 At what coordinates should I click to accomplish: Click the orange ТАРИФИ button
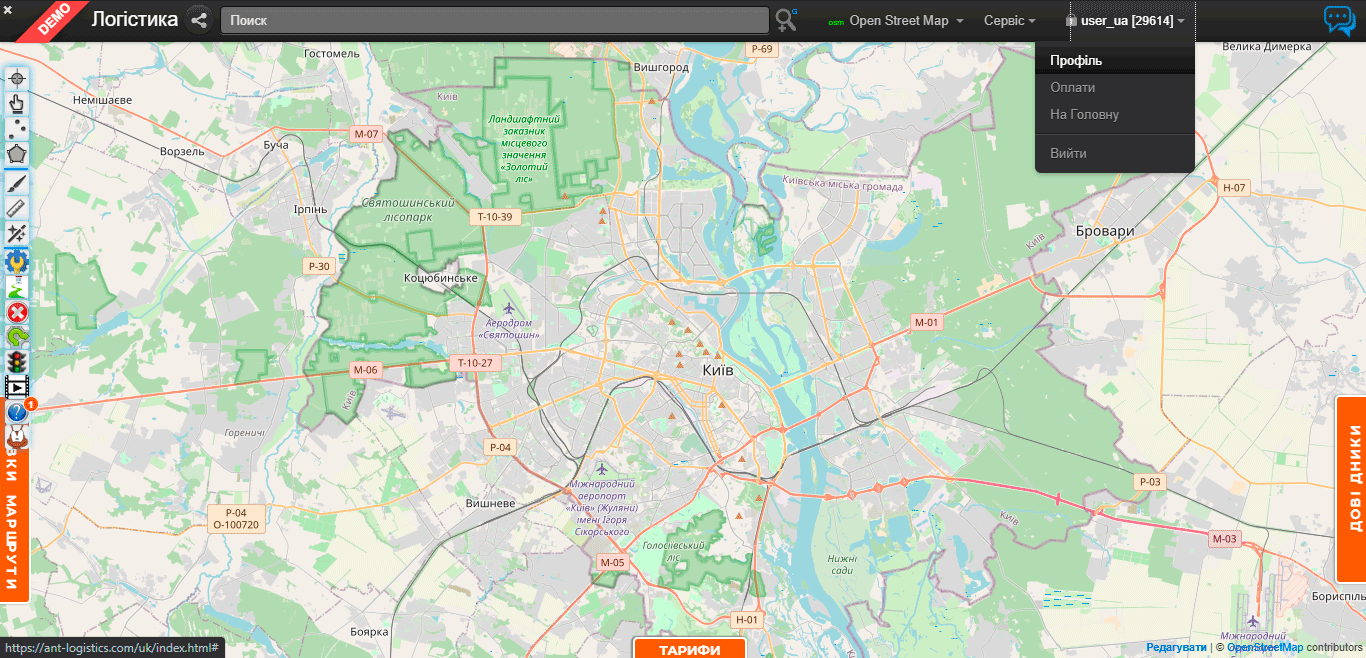click(x=690, y=649)
